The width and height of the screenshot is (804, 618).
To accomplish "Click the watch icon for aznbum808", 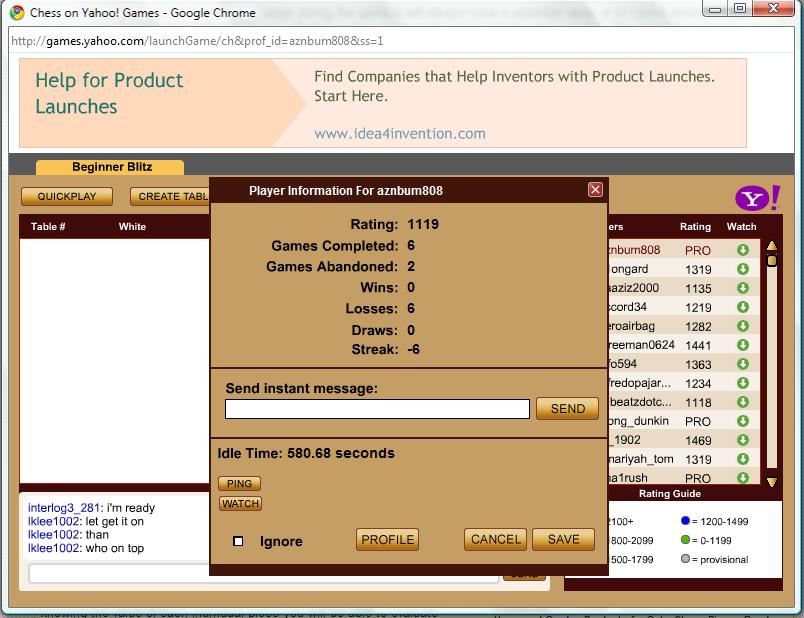I will [742, 250].
